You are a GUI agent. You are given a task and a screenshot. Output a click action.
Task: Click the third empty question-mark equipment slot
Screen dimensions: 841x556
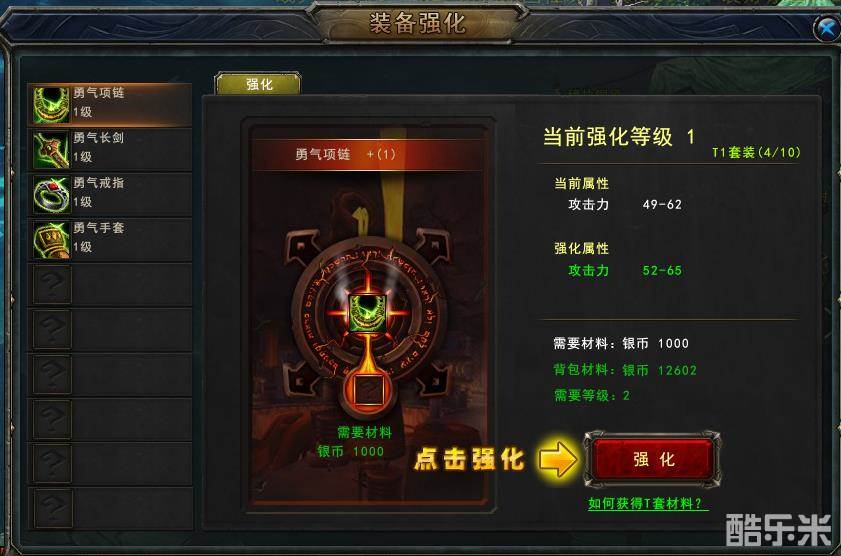click(52, 374)
